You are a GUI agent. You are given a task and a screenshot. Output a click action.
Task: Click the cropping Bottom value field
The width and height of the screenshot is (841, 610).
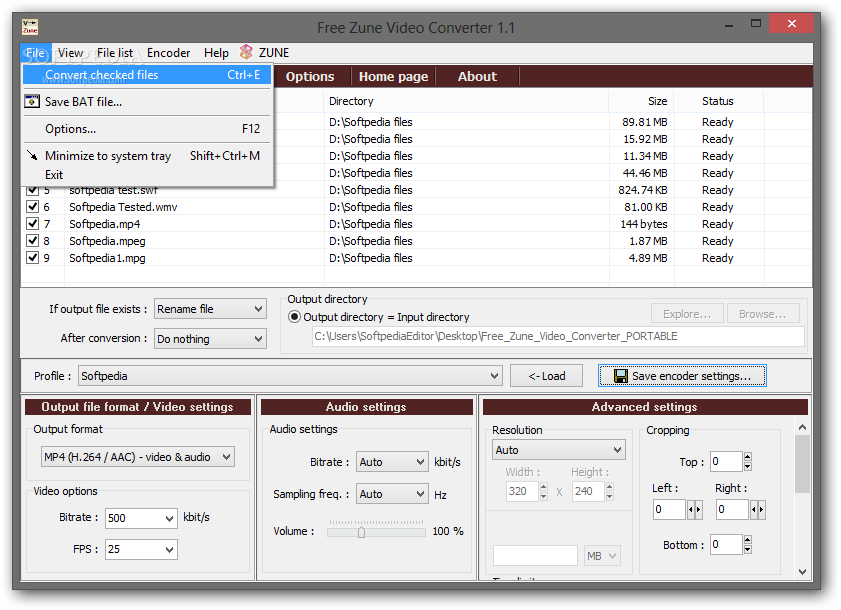(726, 545)
